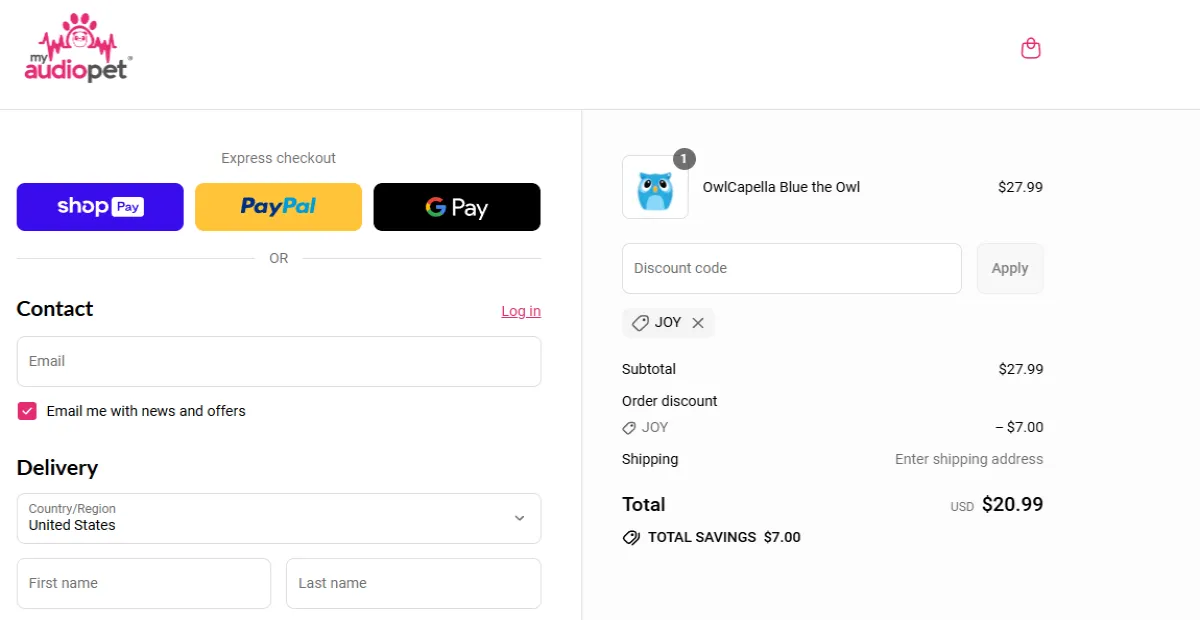Focus the Email input field
Image resolution: width=1200 pixels, height=620 pixels.
tap(279, 361)
